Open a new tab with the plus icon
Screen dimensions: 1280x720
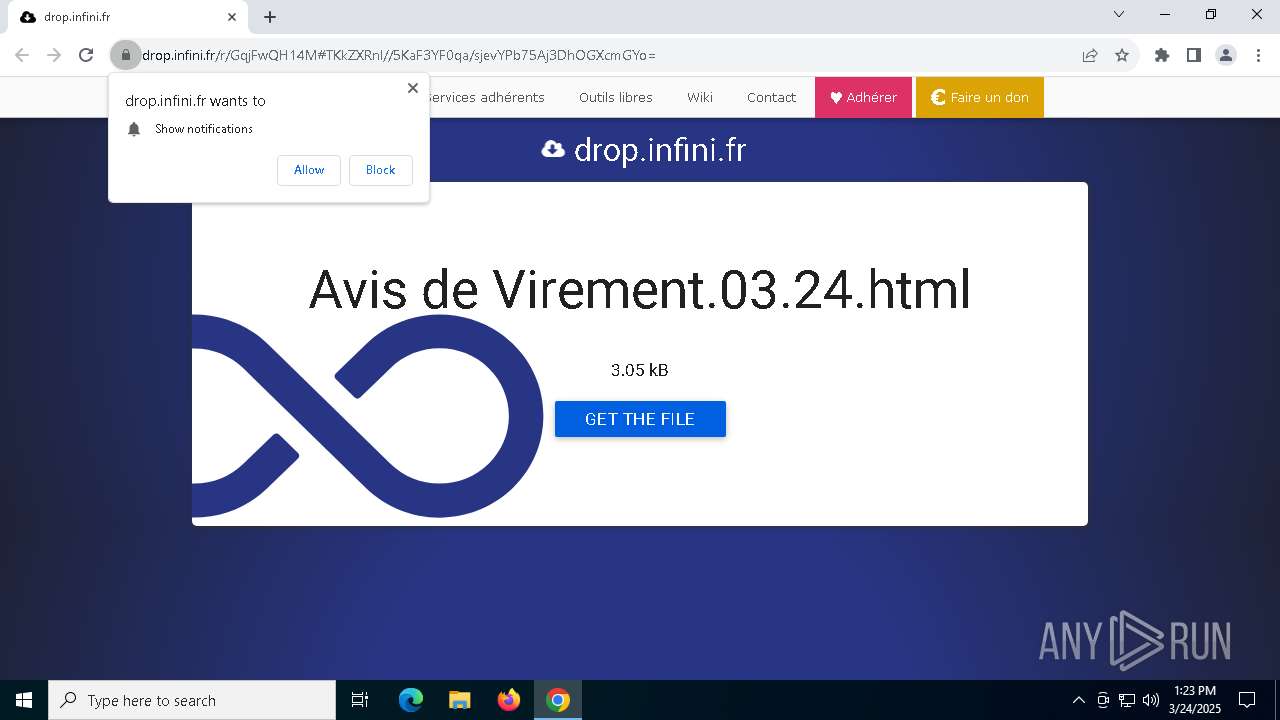point(270,17)
